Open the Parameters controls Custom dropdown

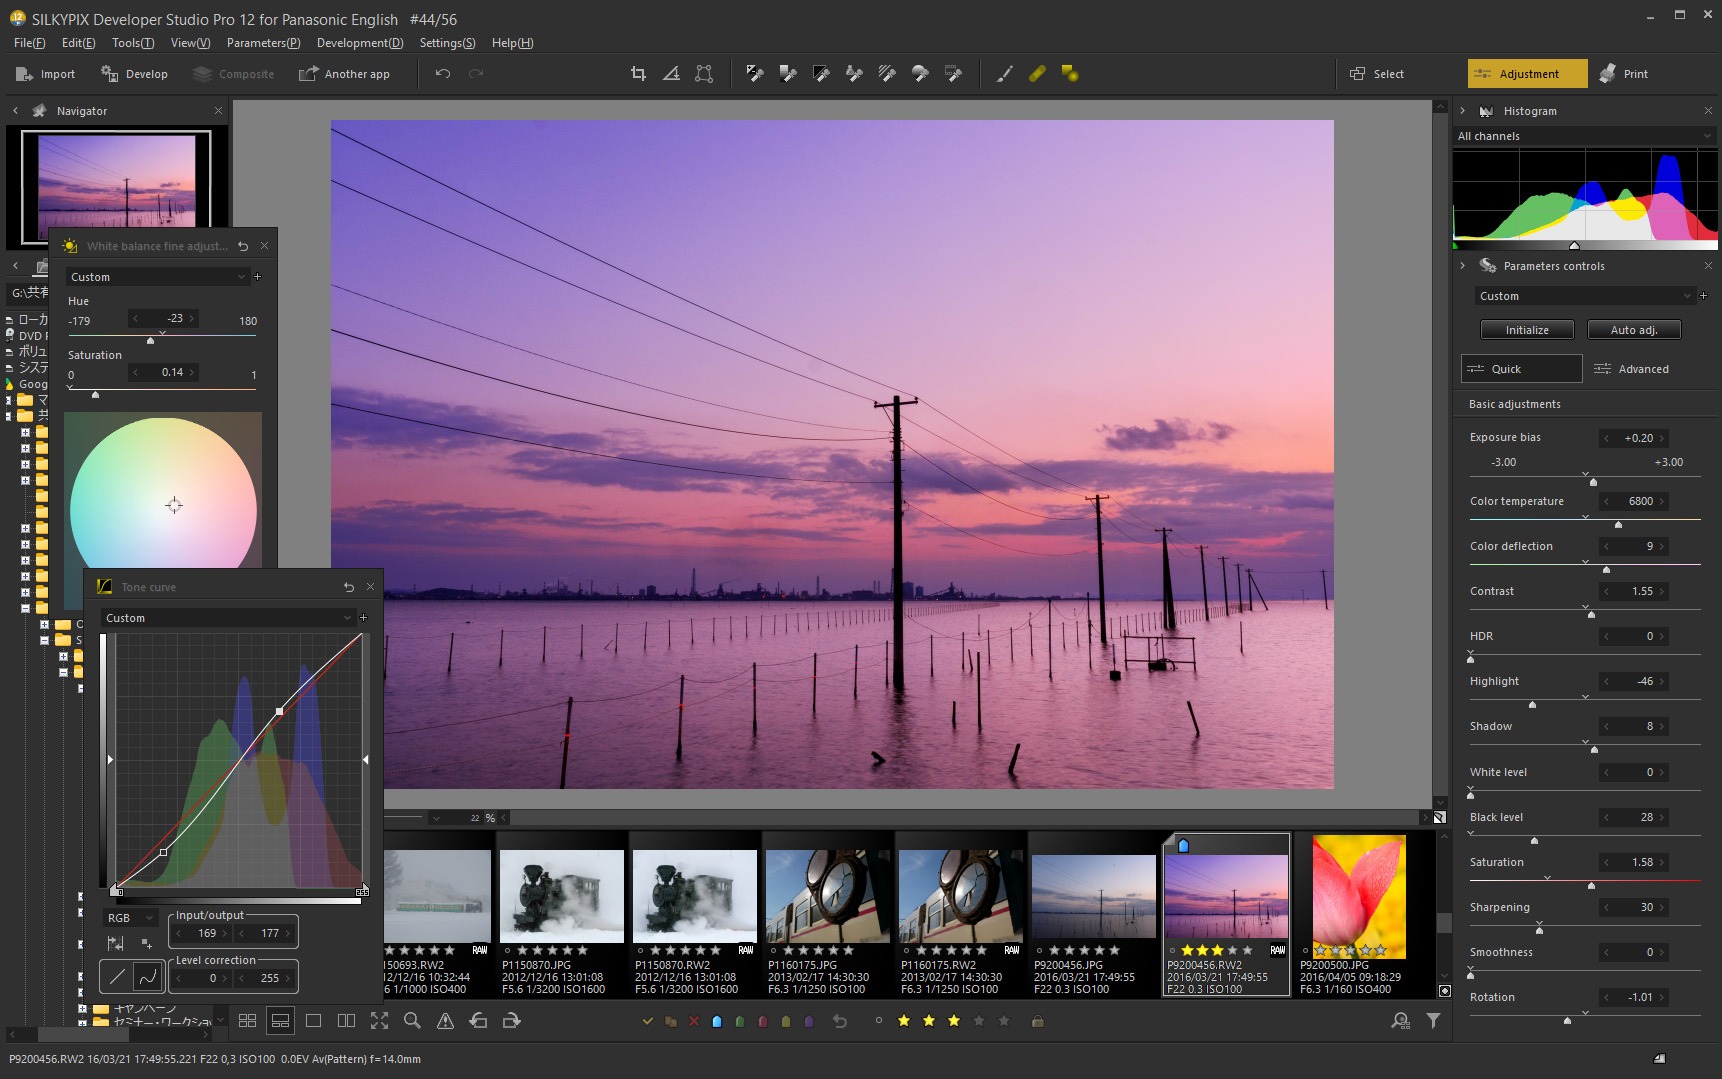(x=1585, y=296)
